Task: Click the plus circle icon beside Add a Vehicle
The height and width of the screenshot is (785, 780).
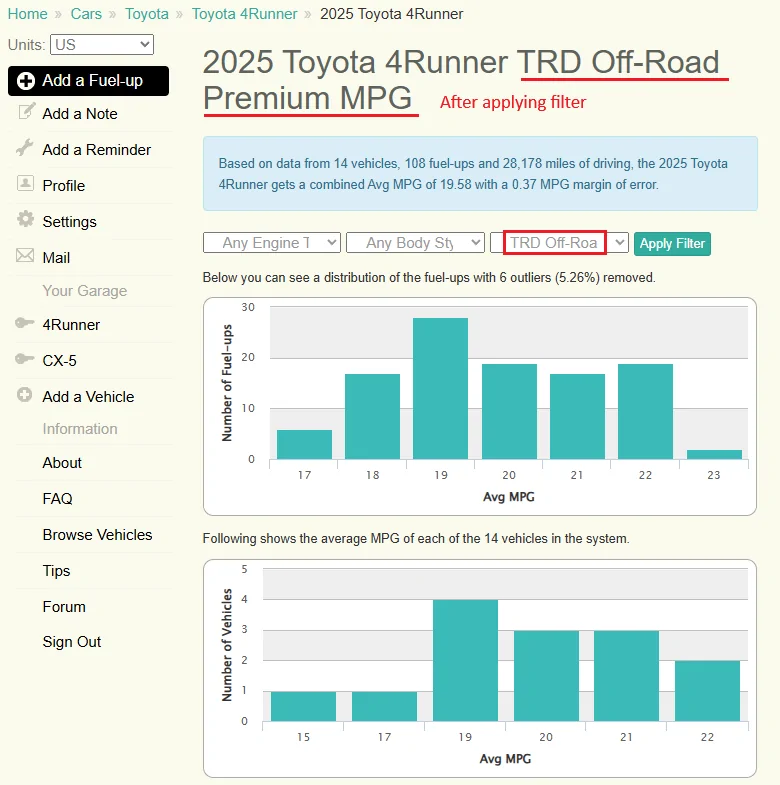Action: click(25, 395)
